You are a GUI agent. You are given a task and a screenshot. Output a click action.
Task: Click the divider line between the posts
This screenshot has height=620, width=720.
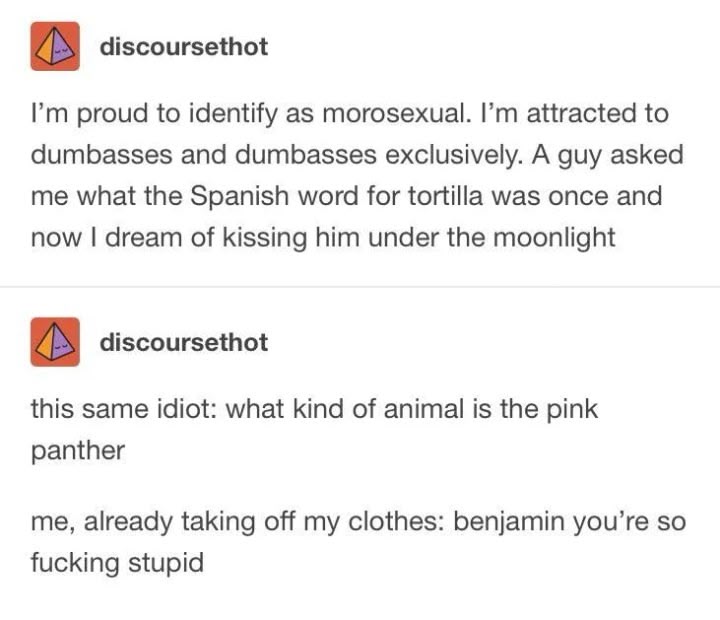(x=360, y=287)
